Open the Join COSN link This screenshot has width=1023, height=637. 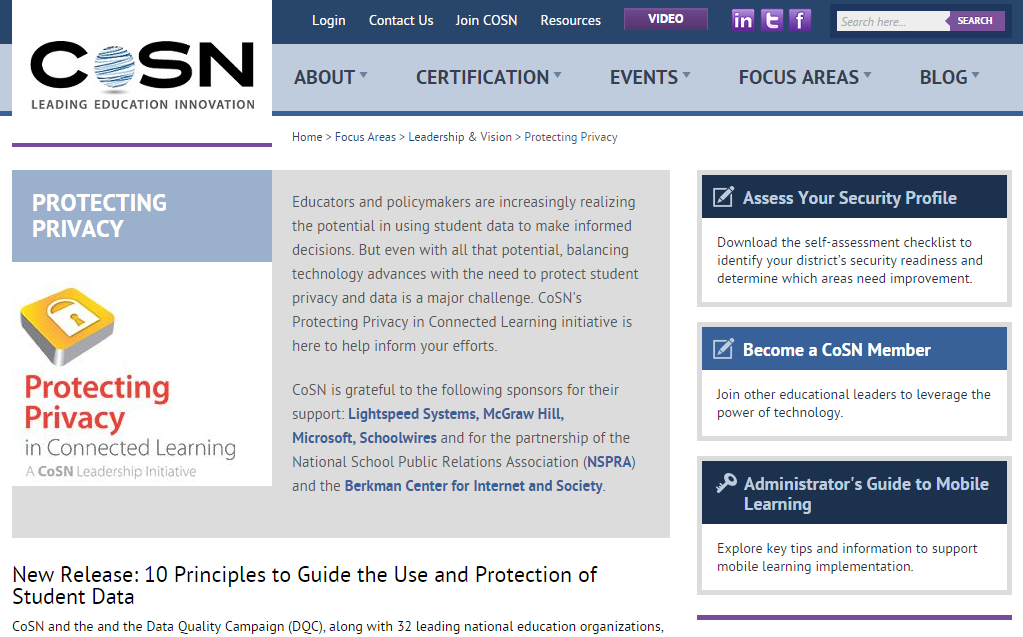486,20
